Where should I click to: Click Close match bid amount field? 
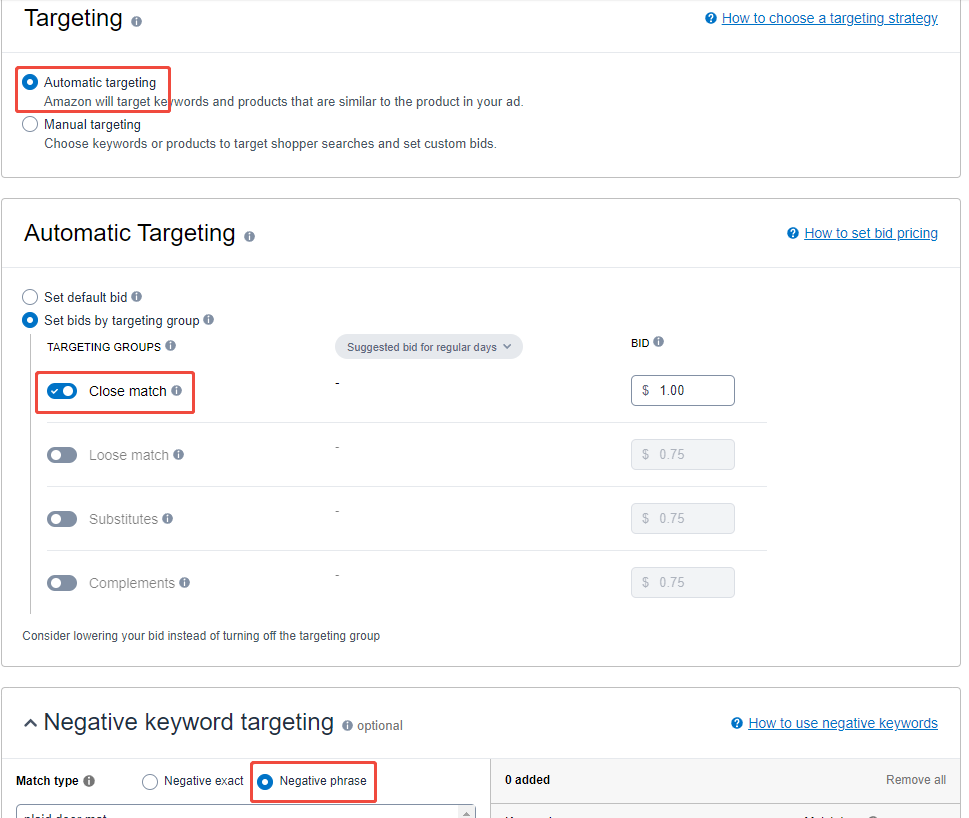coord(692,390)
